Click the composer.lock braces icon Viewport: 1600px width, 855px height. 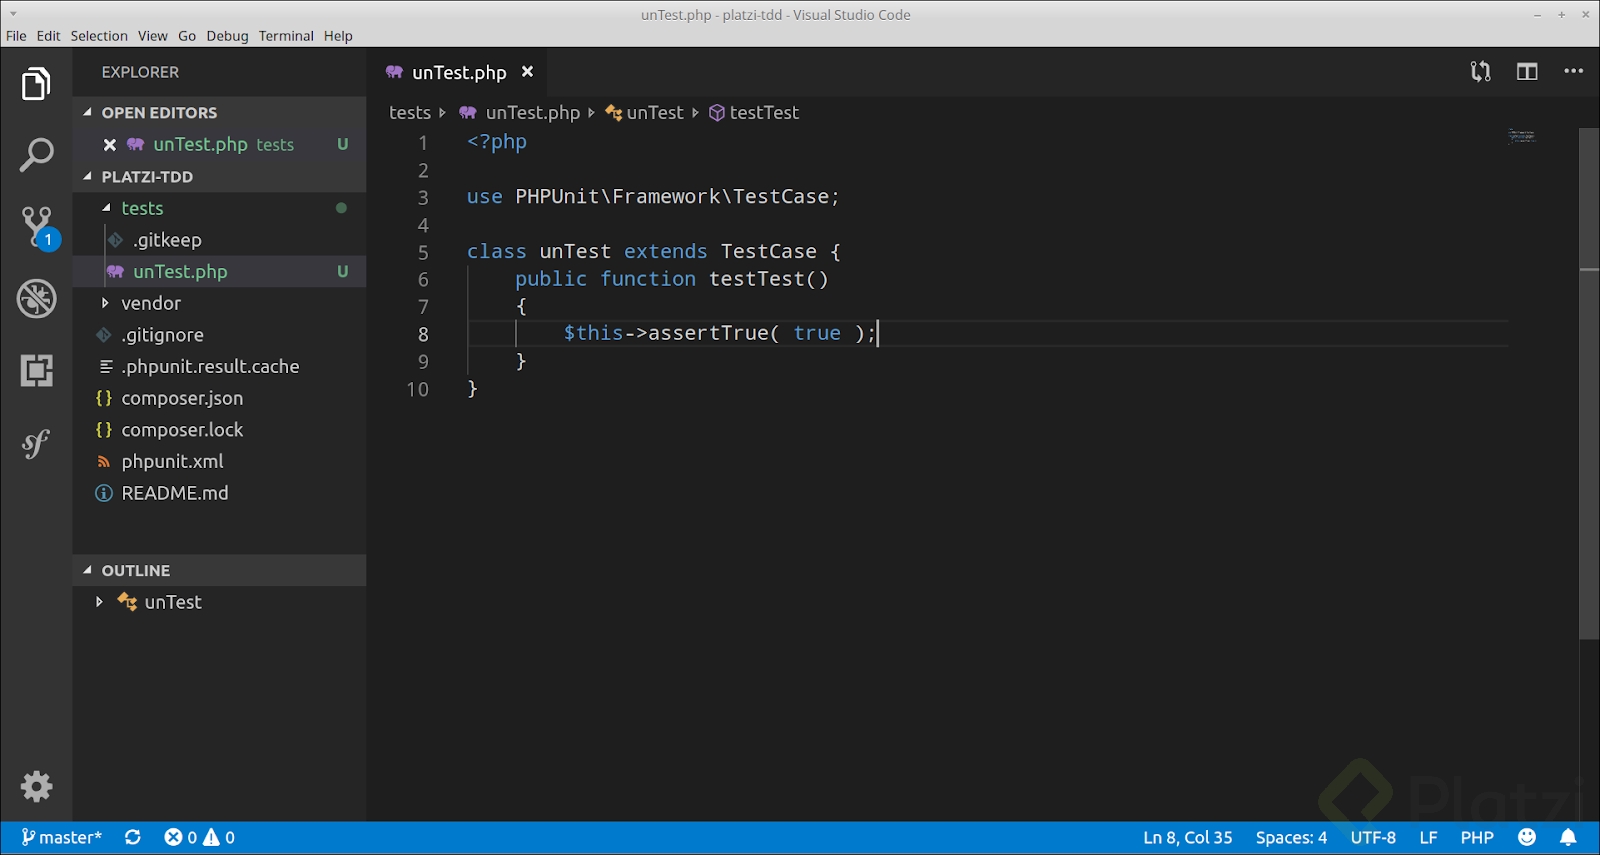pos(103,430)
